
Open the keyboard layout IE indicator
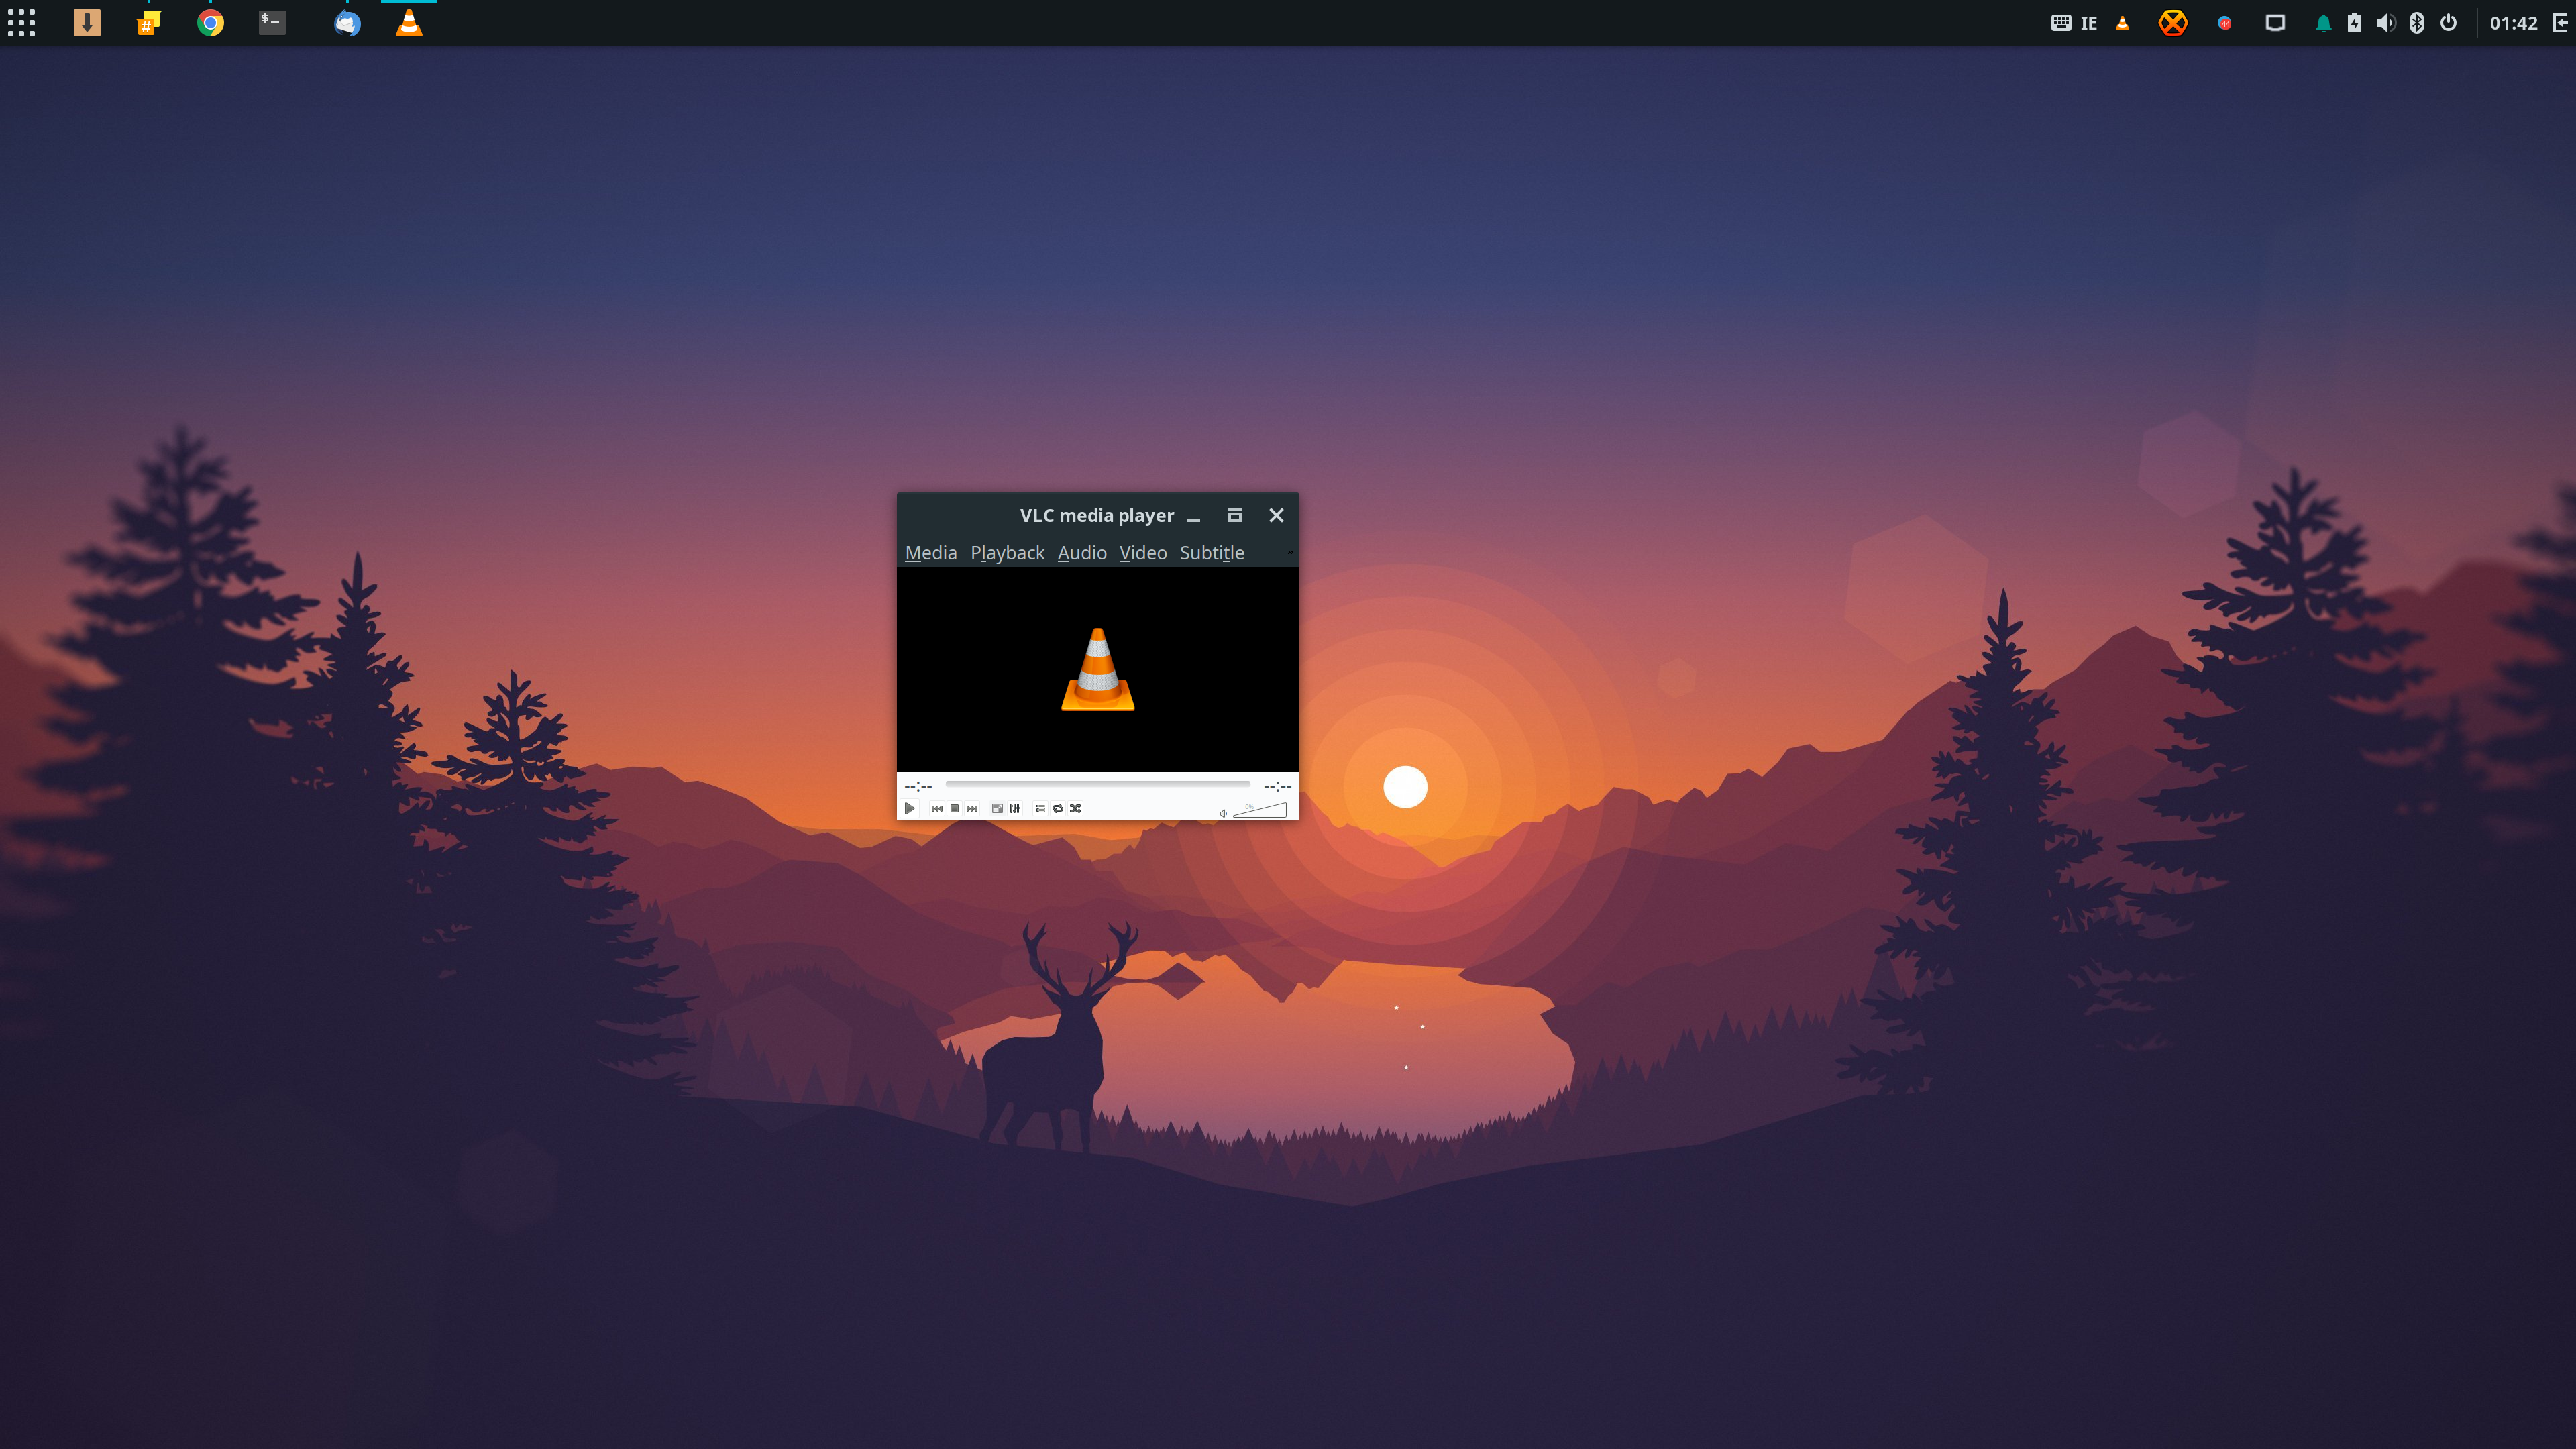(x=2074, y=23)
